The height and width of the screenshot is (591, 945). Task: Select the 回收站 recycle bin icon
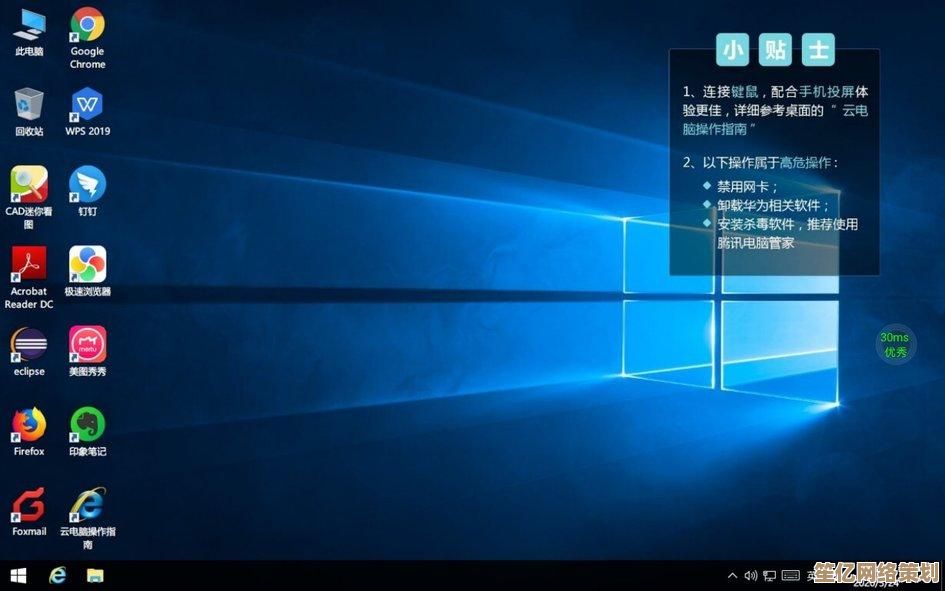pos(29,112)
